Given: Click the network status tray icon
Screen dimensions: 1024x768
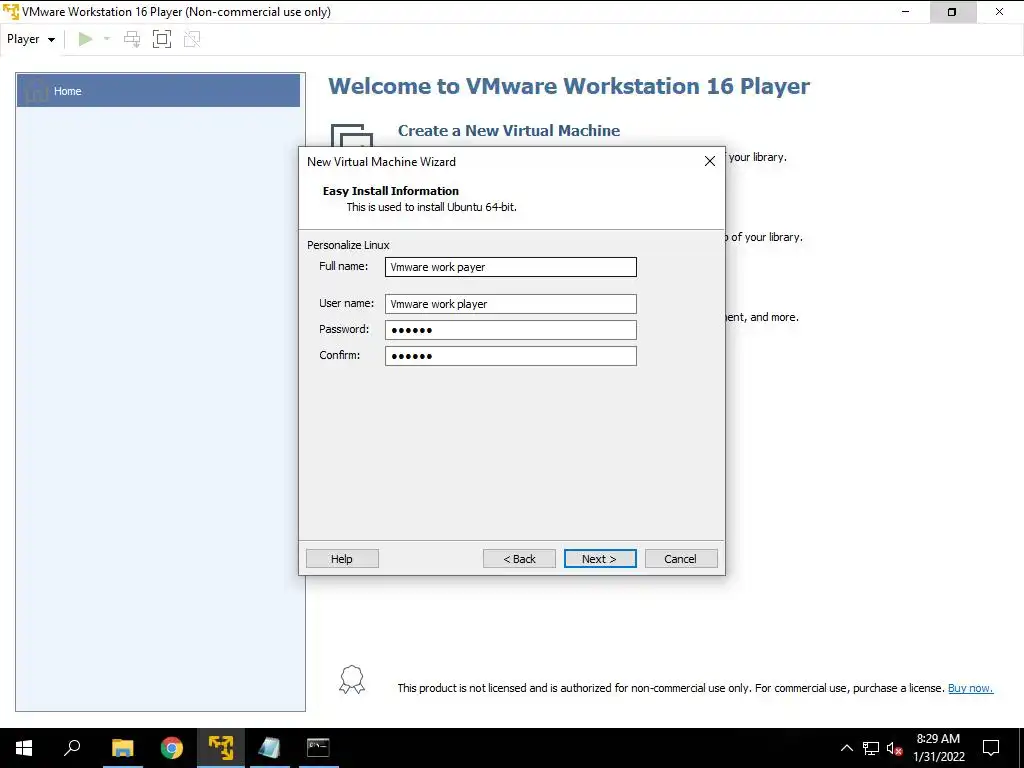Looking at the screenshot, I should point(871,748).
